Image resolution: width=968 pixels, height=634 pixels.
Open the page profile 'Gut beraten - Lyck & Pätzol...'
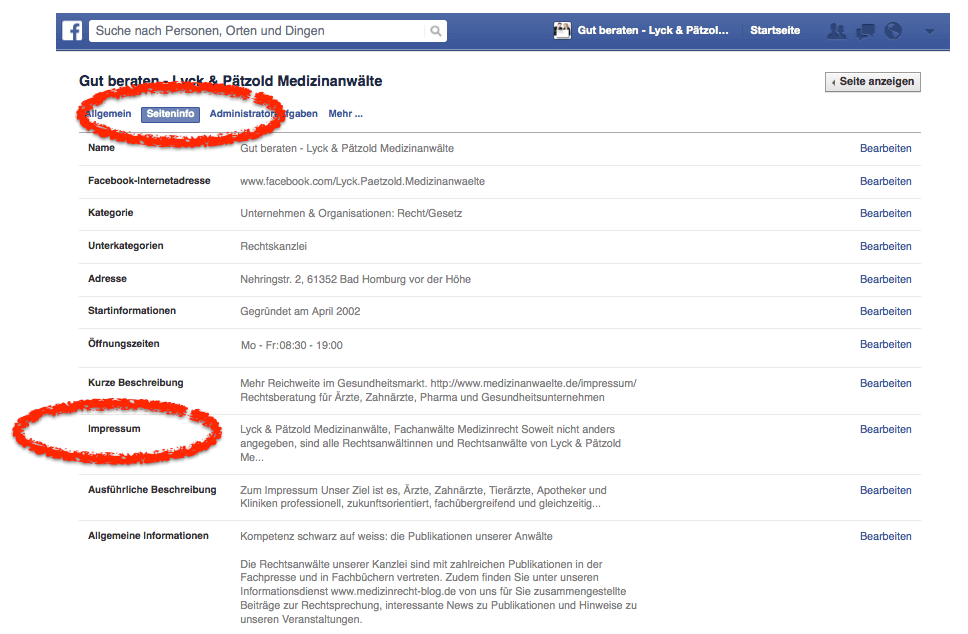653,30
